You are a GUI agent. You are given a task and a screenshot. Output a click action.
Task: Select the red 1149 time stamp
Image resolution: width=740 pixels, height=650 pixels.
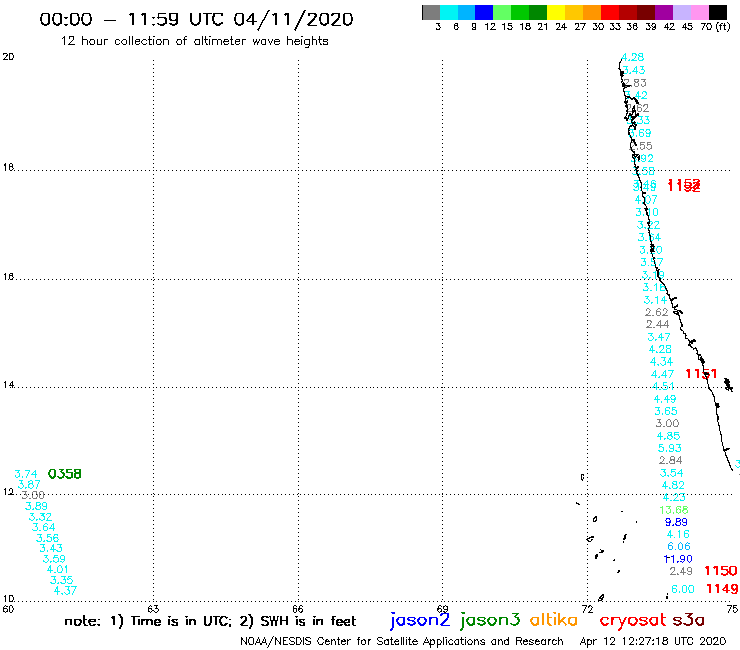click(722, 589)
